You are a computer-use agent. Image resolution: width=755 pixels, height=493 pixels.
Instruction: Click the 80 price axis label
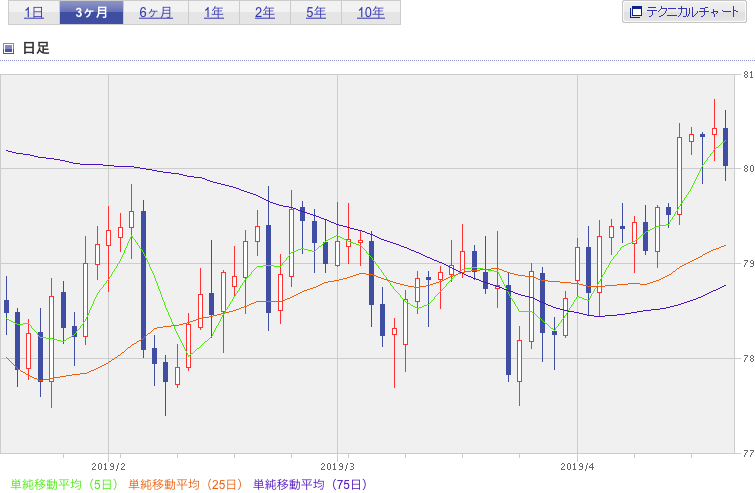pos(748,169)
